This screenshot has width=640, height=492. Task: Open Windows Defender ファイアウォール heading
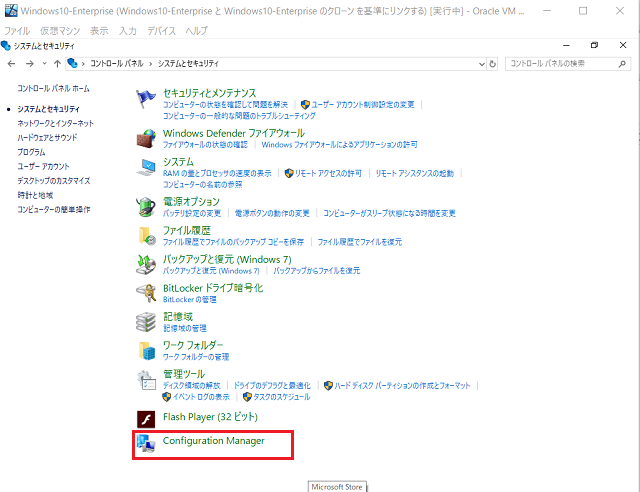(x=233, y=133)
